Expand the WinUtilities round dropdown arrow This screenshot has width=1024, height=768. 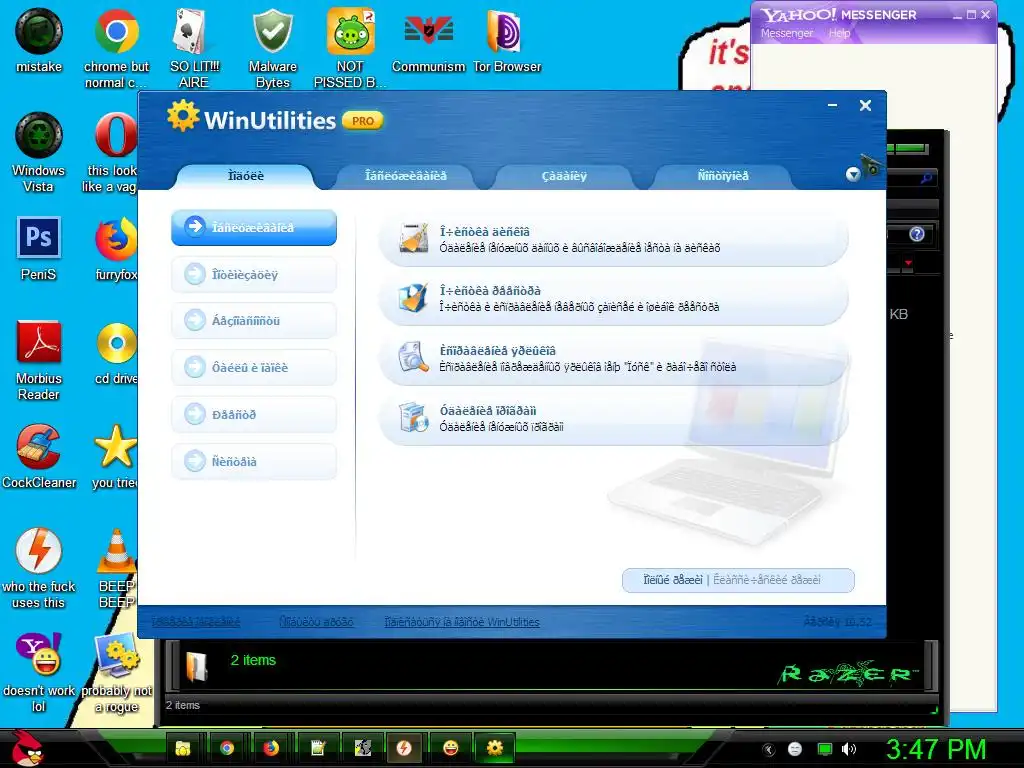click(852, 174)
